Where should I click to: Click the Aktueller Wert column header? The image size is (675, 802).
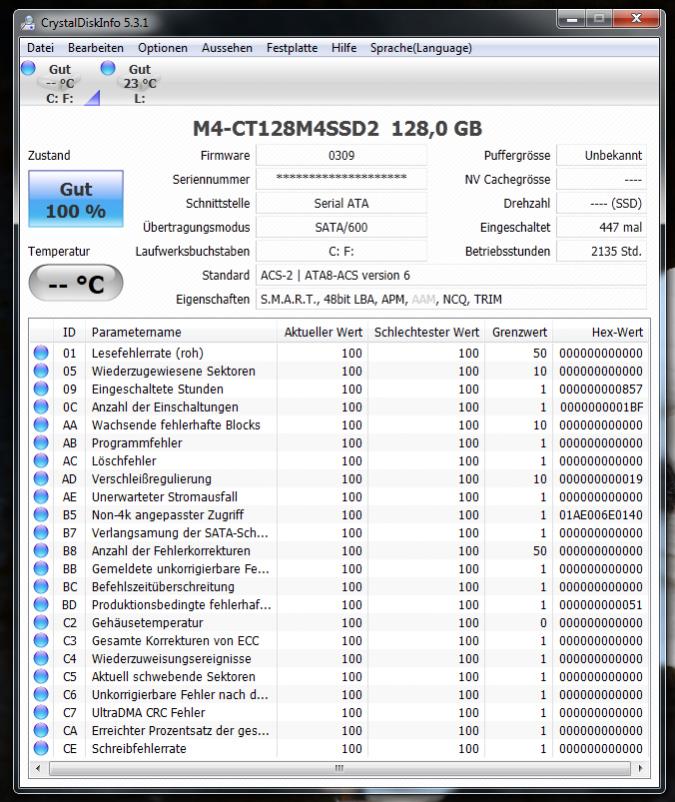[323, 332]
